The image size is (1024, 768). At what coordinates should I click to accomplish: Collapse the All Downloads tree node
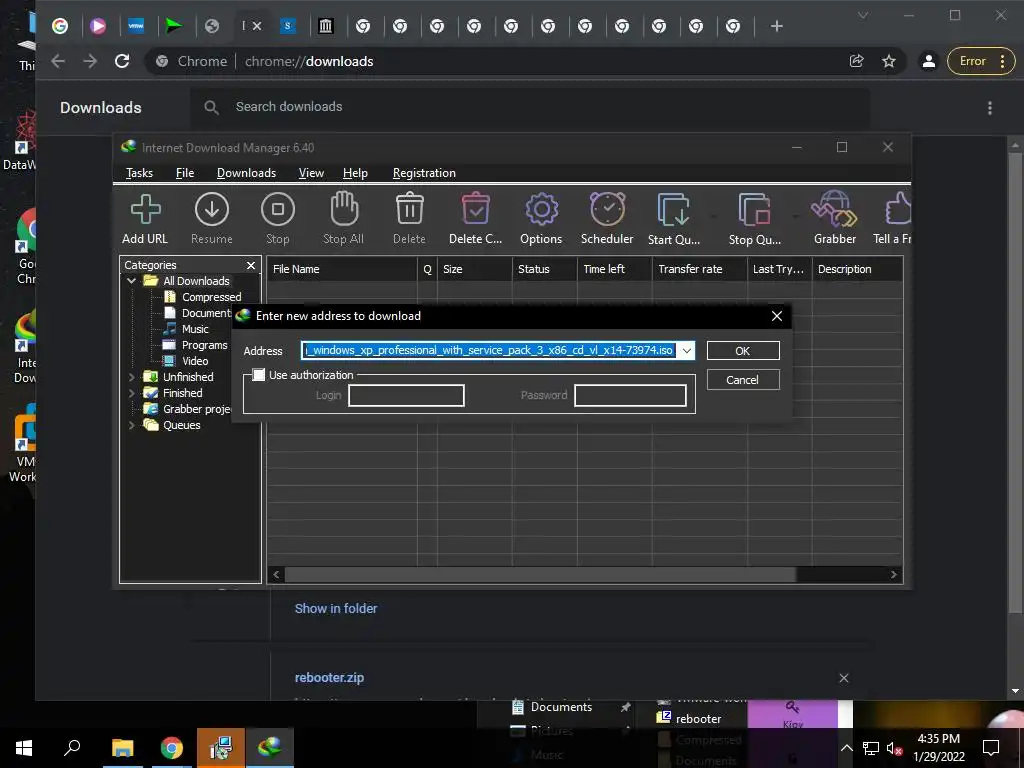point(131,281)
